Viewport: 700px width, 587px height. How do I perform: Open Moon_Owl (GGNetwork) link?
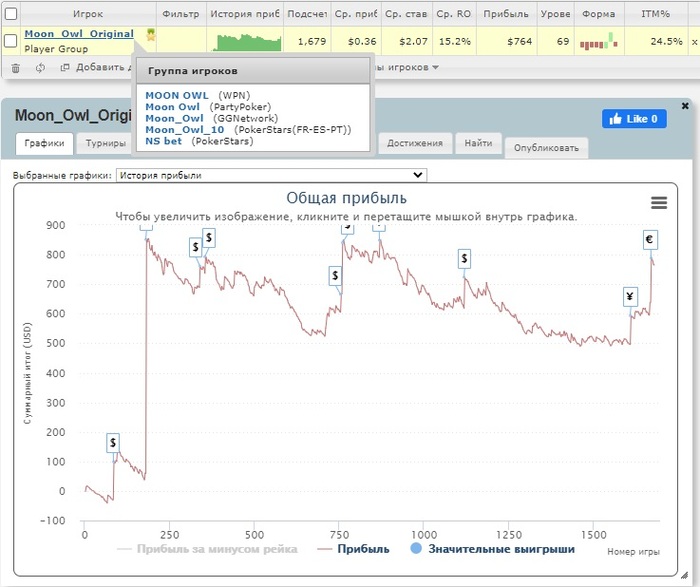[x=174, y=118]
